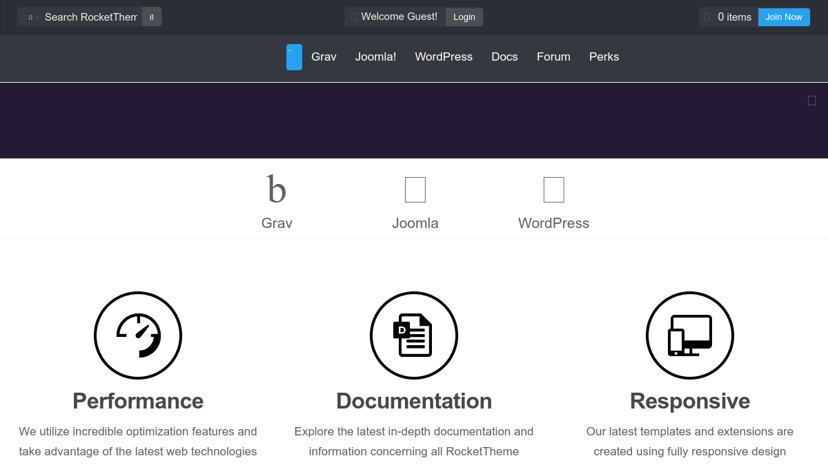The width and height of the screenshot is (828, 465).
Task: Click the Joomla platform icon
Action: 415,189
